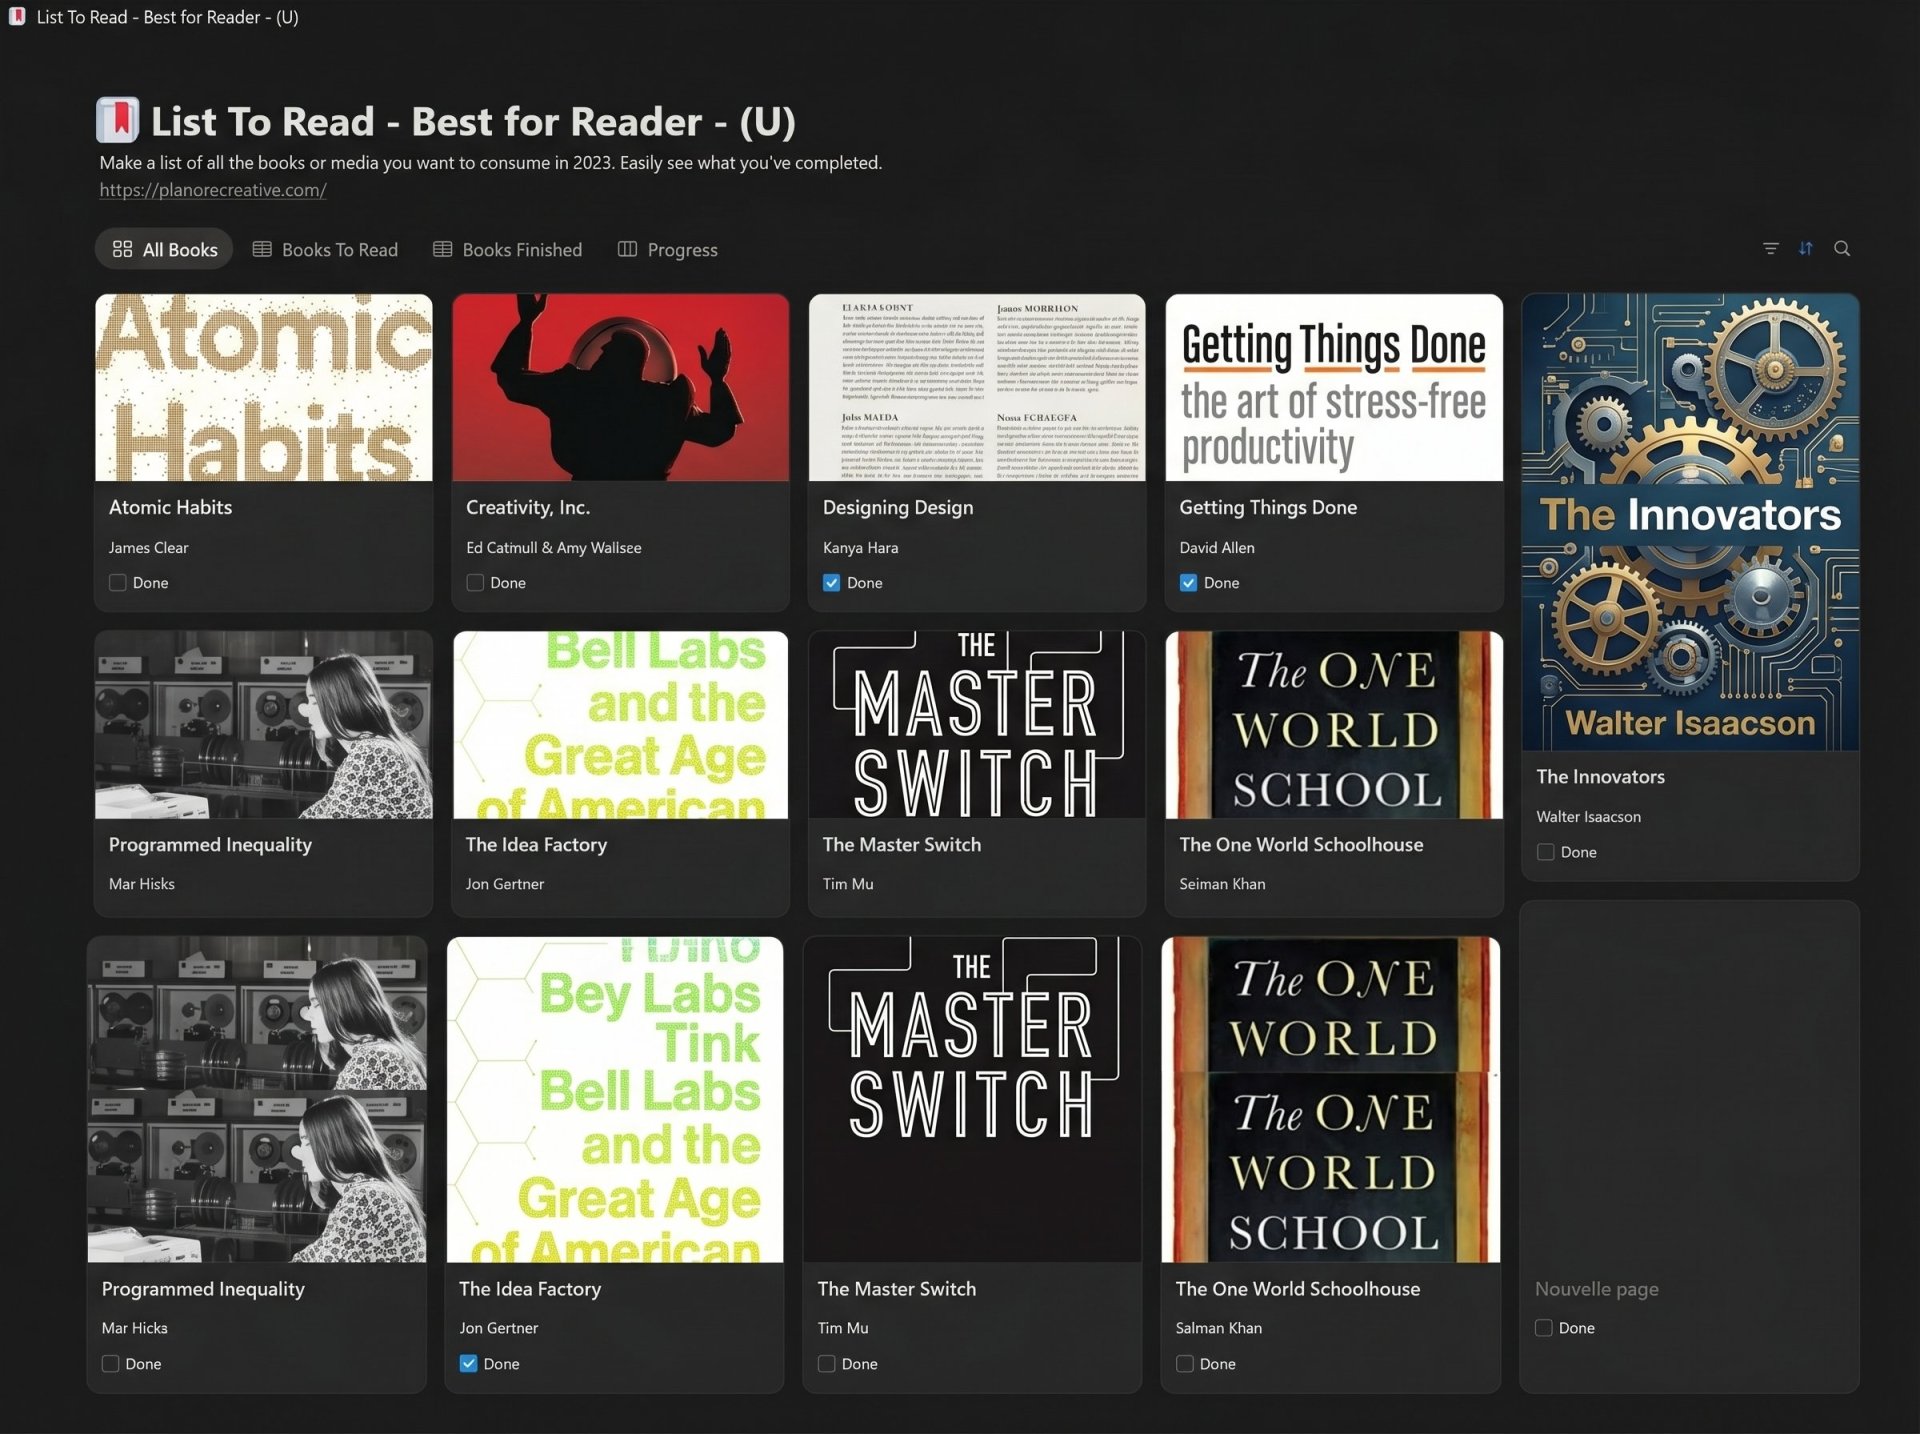Image resolution: width=1920 pixels, height=1434 pixels.
Task: Click the sort arrows icon
Action: pos(1805,249)
